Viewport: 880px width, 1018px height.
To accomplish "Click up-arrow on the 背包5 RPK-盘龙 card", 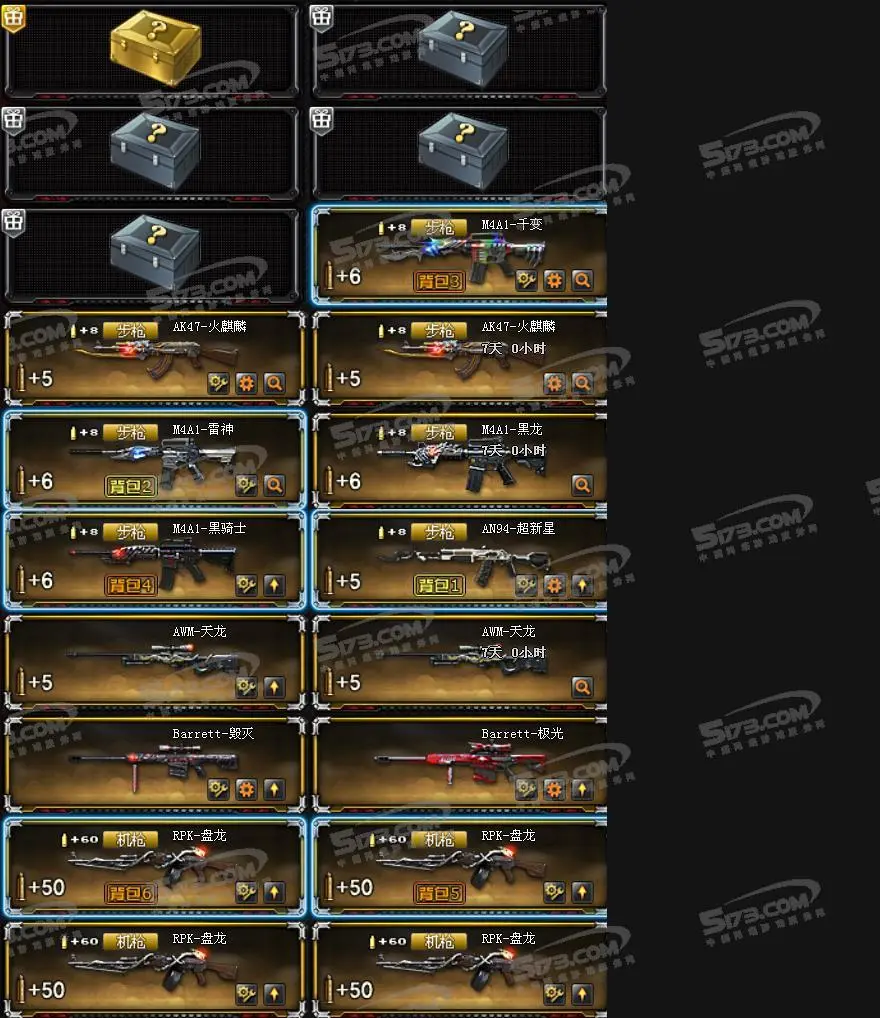I will 583,891.
